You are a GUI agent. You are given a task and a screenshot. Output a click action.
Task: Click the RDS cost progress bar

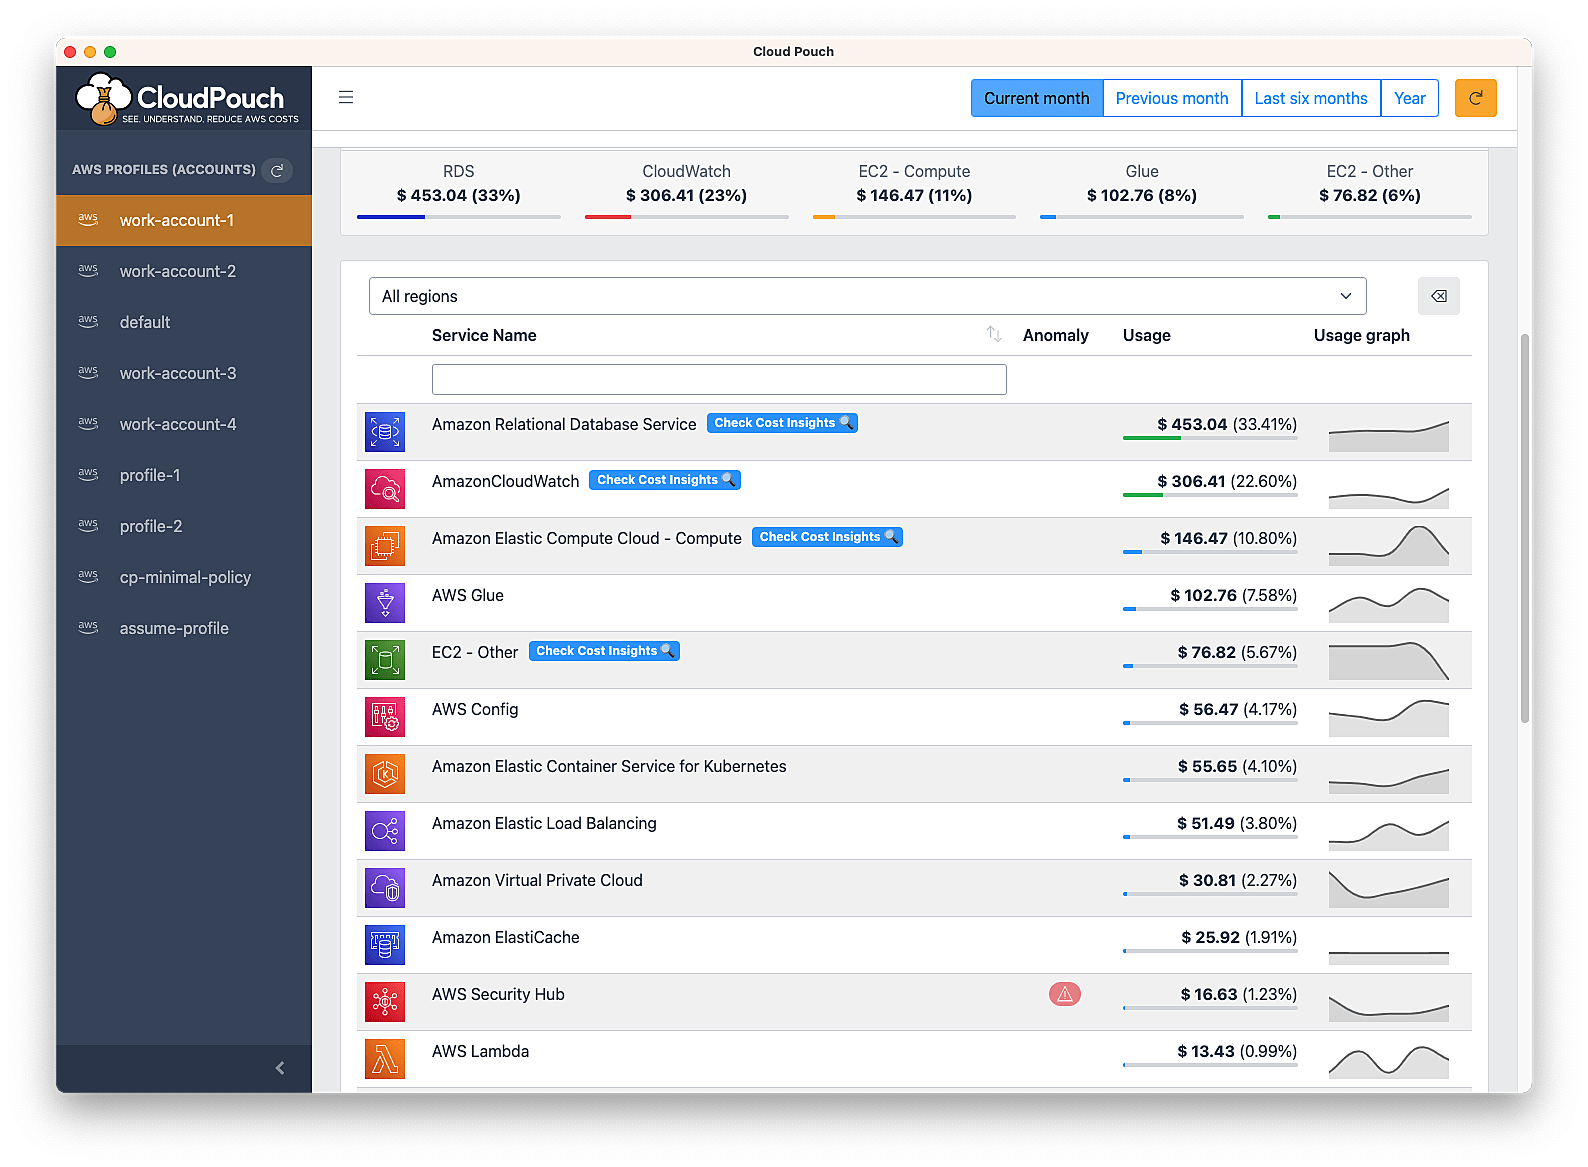coord(458,217)
